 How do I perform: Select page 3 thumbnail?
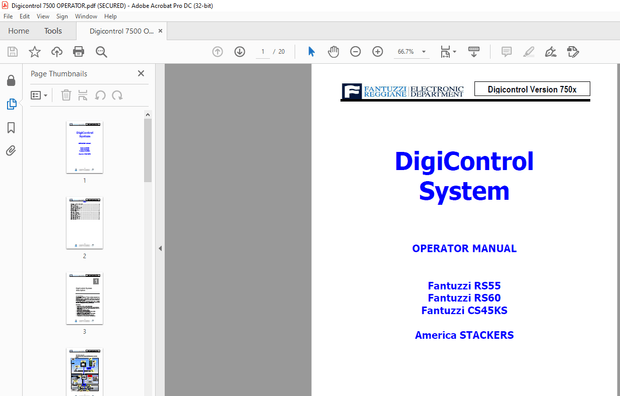pyautogui.click(x=84, y=298)
